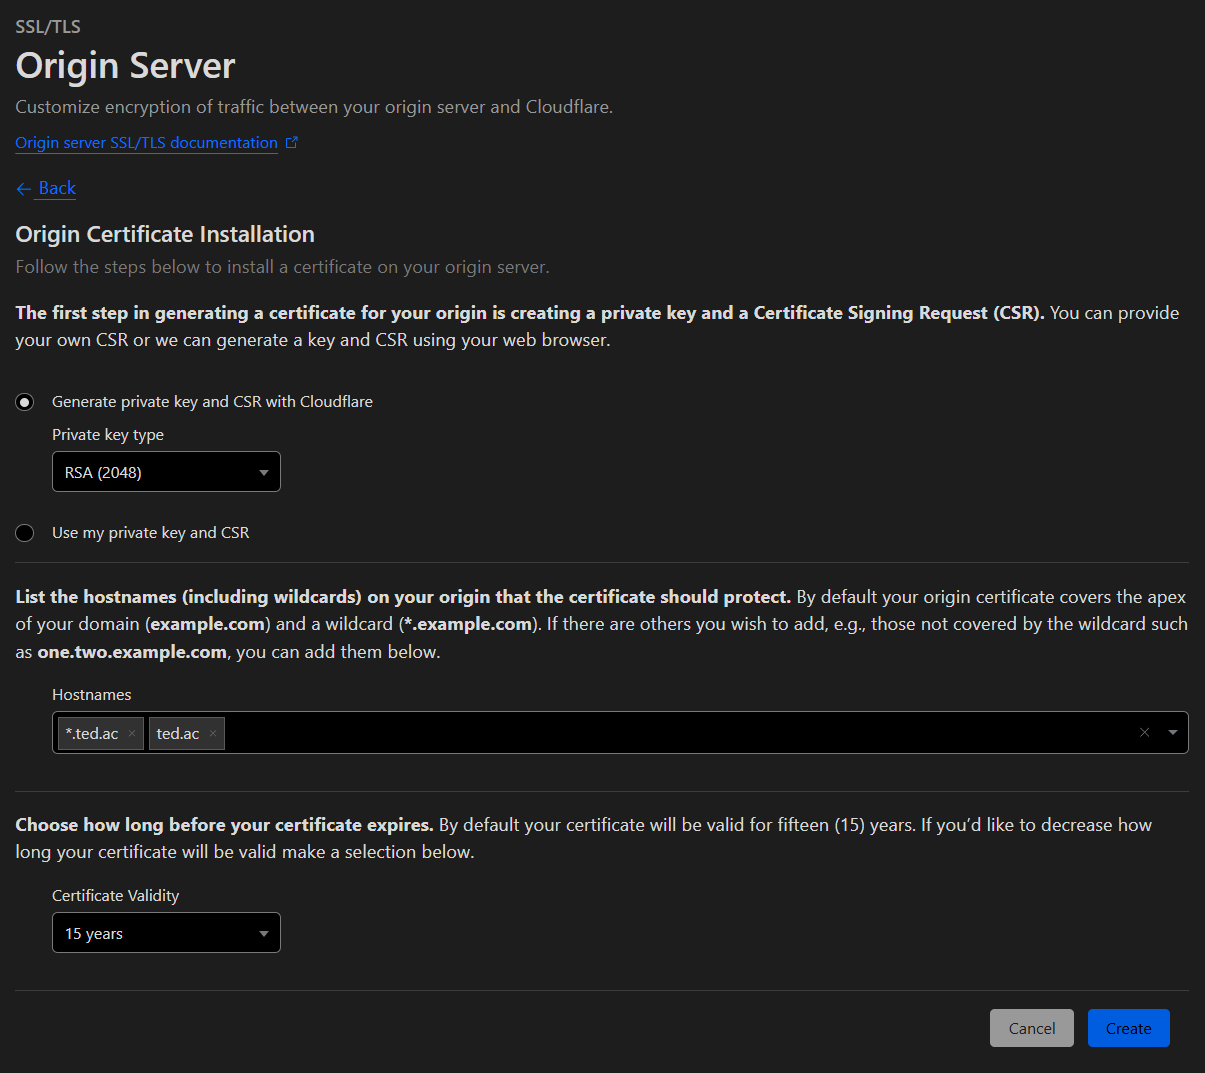This screenshot has height=1073, width=1205.
Task: Remove the ted.ac hostname tag
Action: [x=213, y=734]
